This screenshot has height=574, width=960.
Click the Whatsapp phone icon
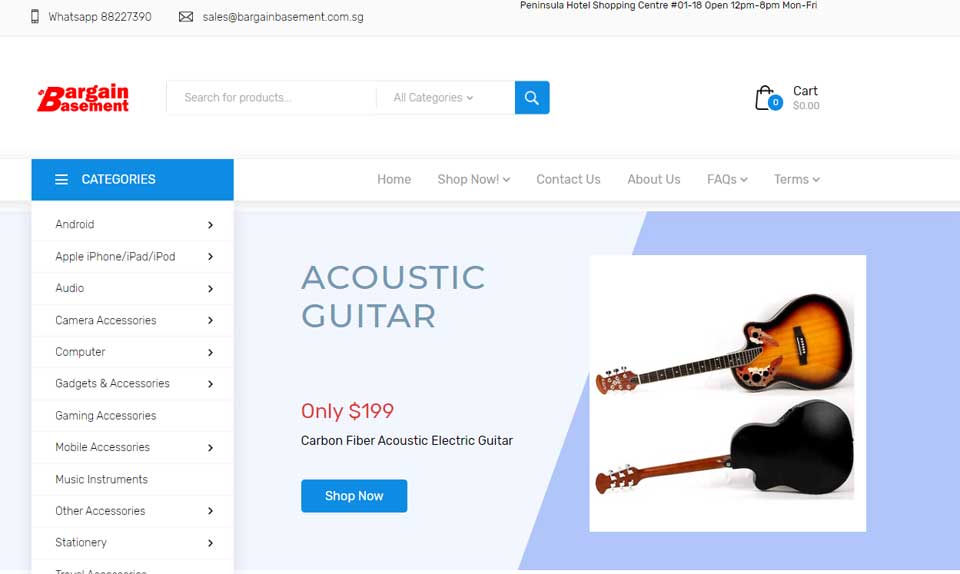pos(35,17)
